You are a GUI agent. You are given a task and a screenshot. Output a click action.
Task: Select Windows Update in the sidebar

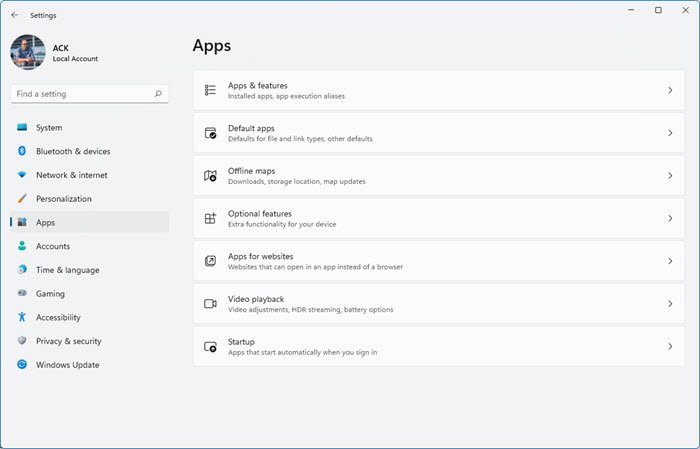[x=67, y=365]
